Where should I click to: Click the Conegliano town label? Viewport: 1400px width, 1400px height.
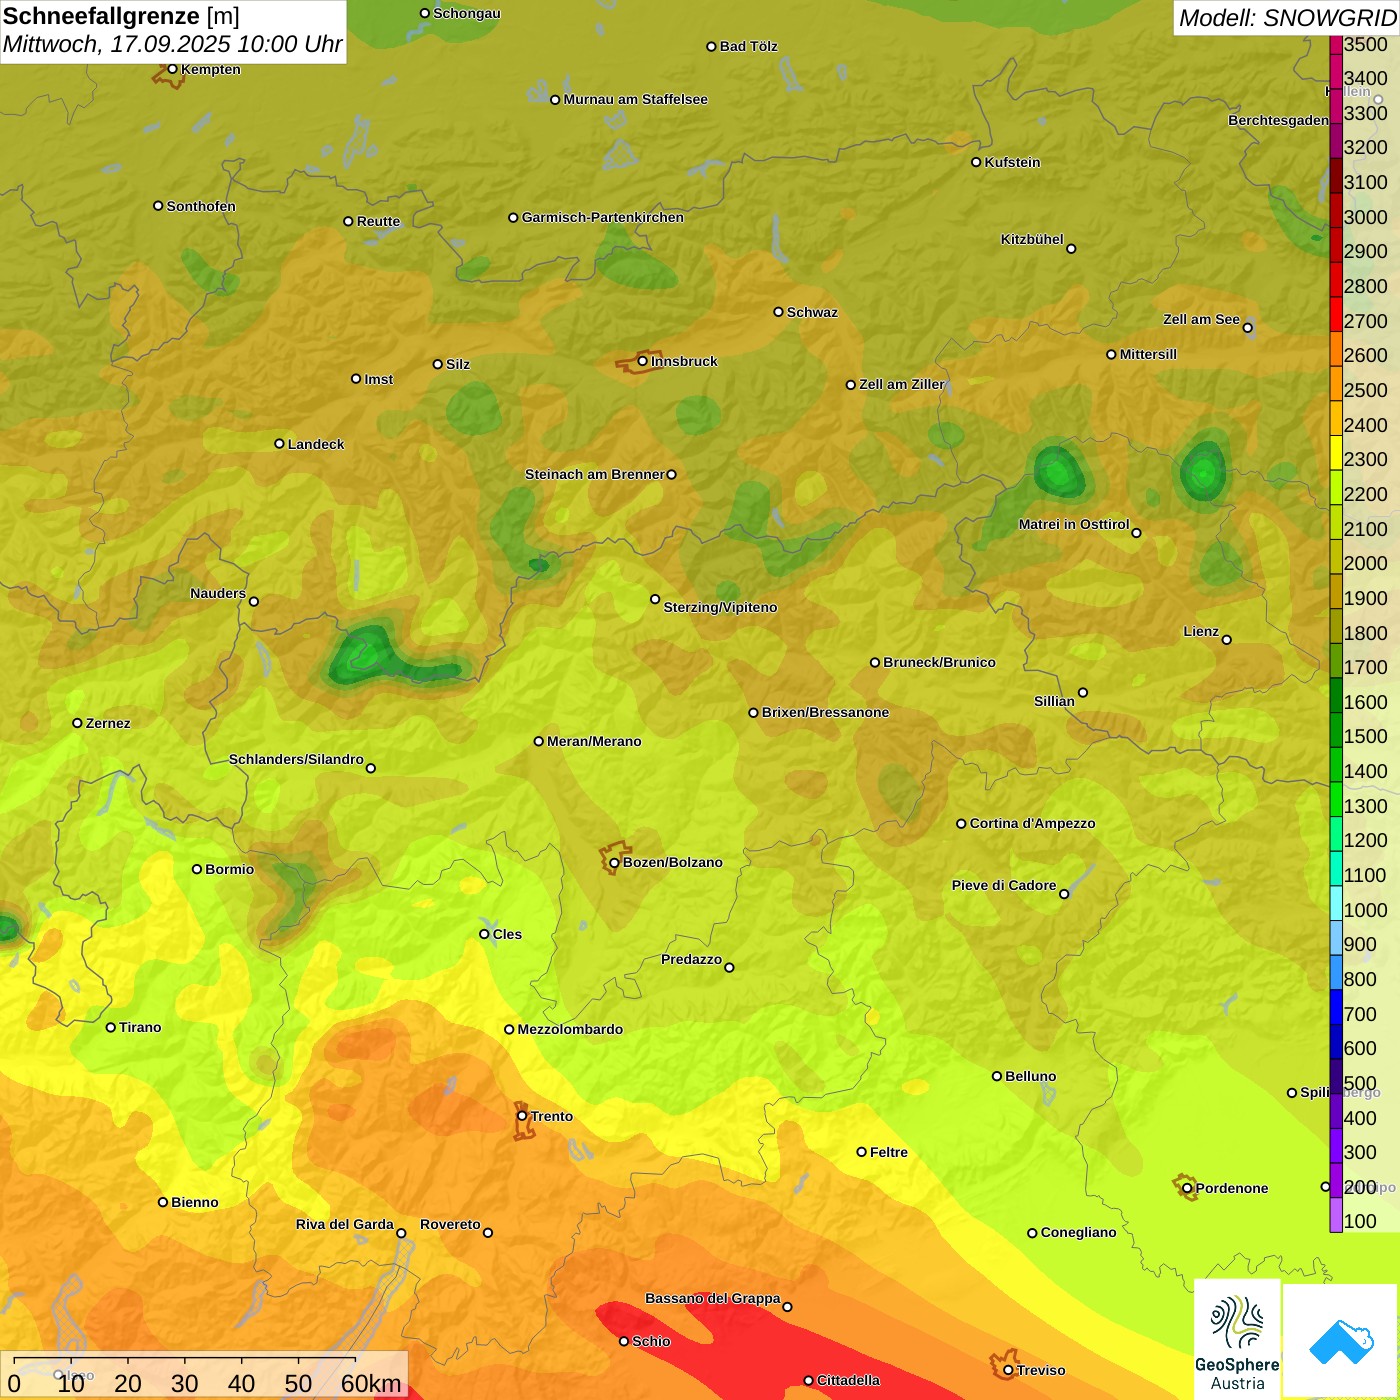click(x=1078, y=1232)
